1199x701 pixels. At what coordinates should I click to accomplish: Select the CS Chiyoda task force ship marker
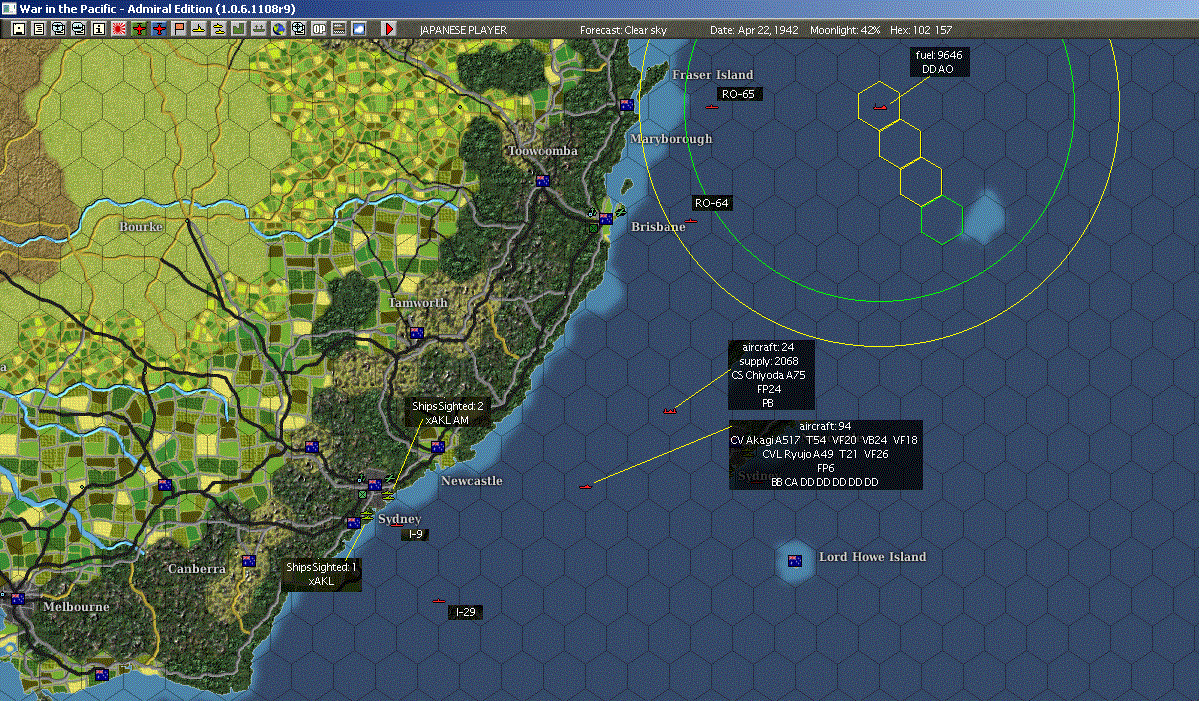(x=670, y=411)
